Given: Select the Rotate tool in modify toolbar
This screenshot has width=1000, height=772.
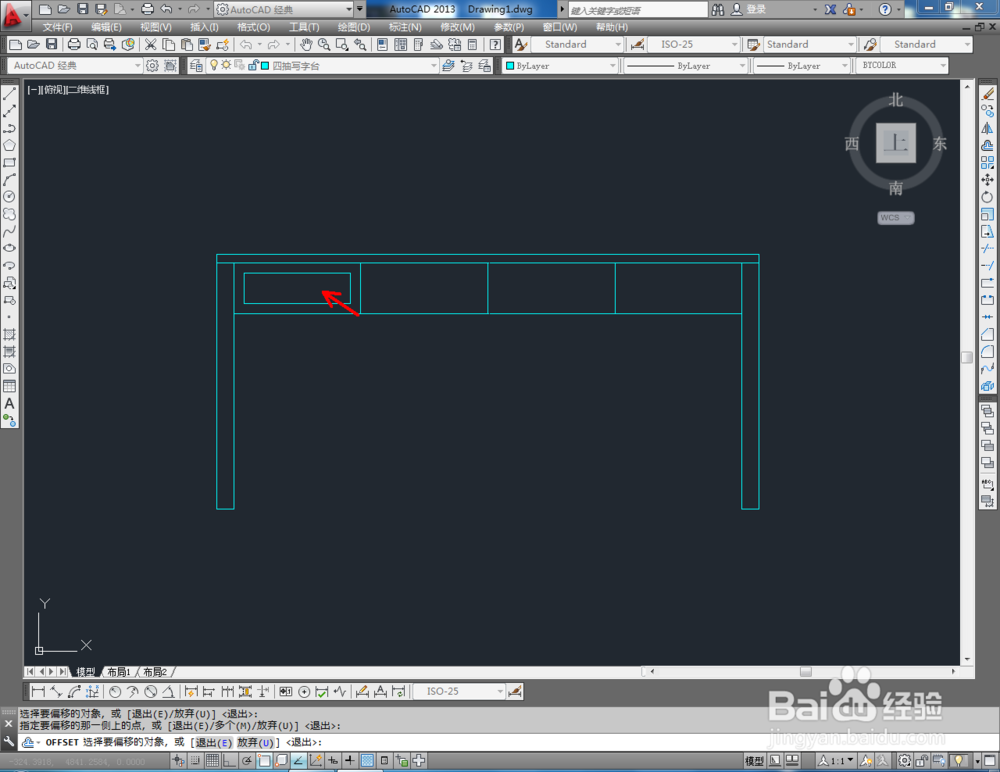Looking at the screenshot, I should coord(987,197).
